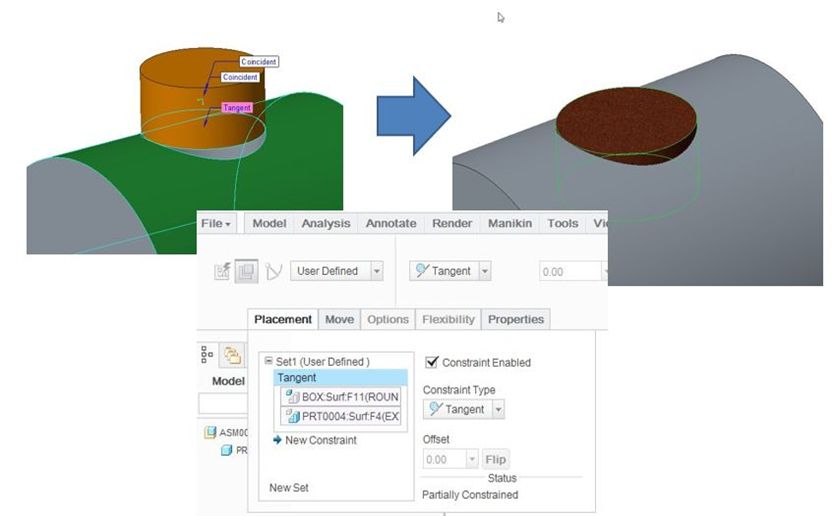Image resolution: width=835 pixels, height=516 pixels.
Task: Click the Constraint Type label
Action: pos(459,390)
